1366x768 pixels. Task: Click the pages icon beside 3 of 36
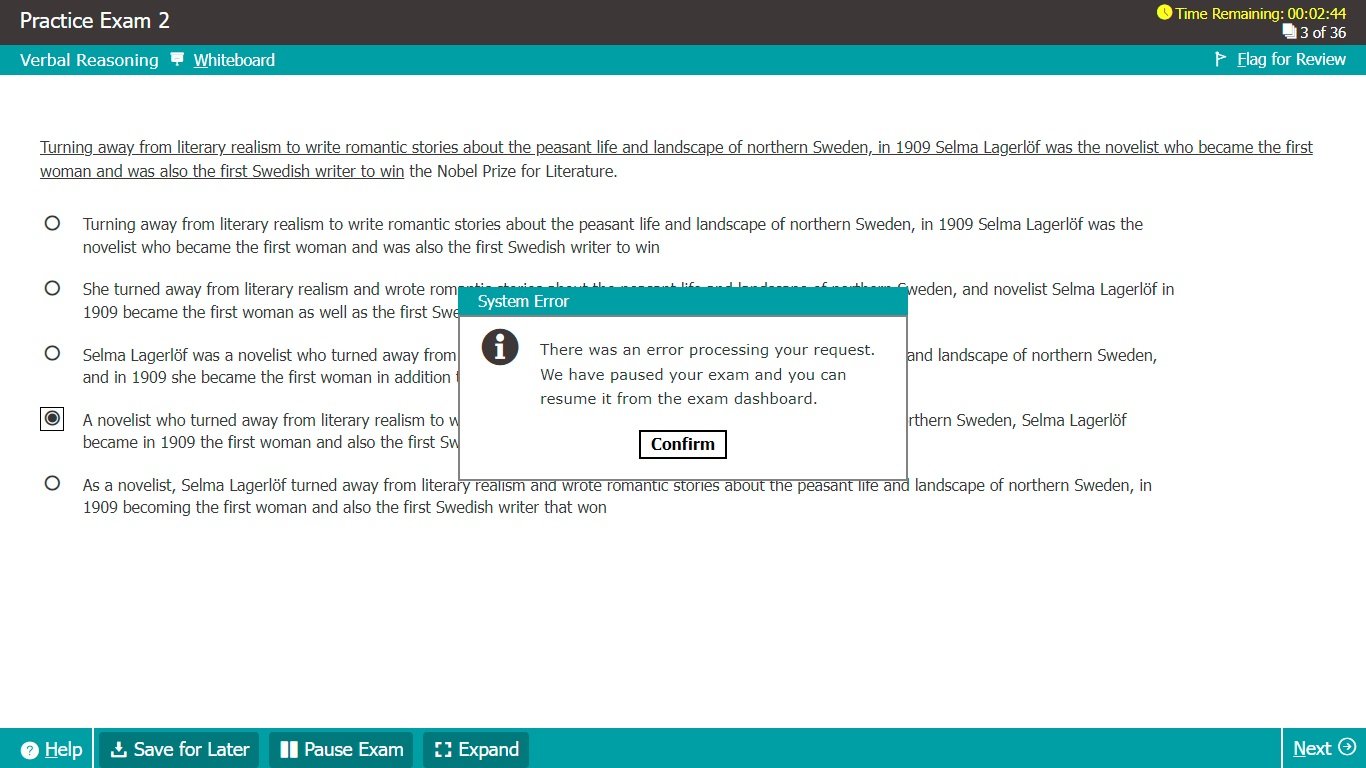point(1289,32)
